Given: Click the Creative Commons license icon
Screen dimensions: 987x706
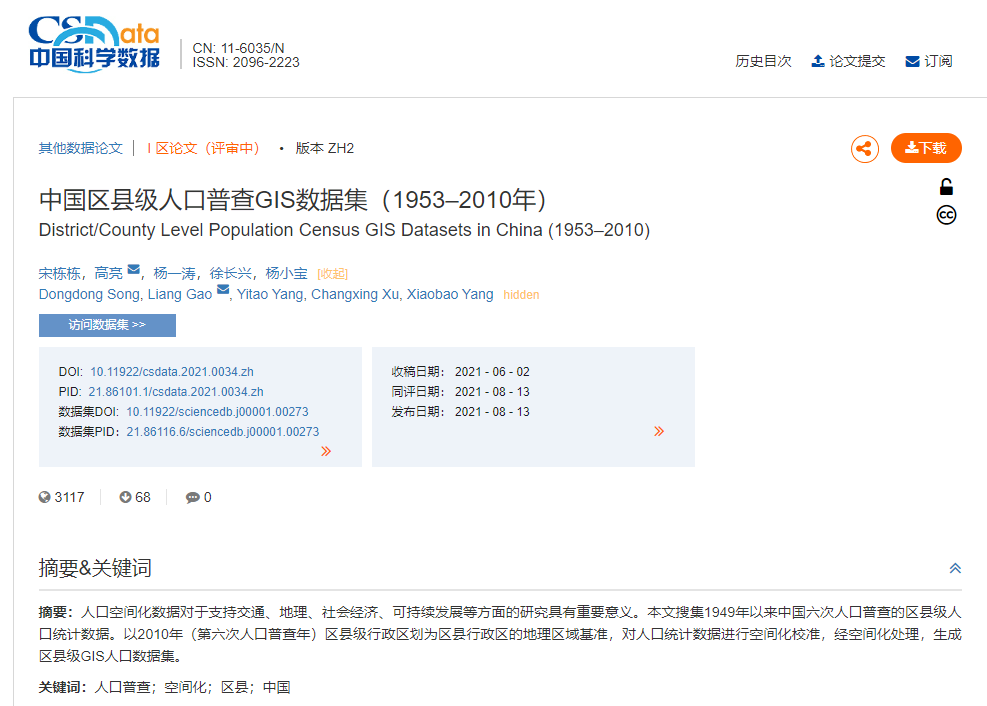Looking at the screenshot, I should click(x=946, y=215).
